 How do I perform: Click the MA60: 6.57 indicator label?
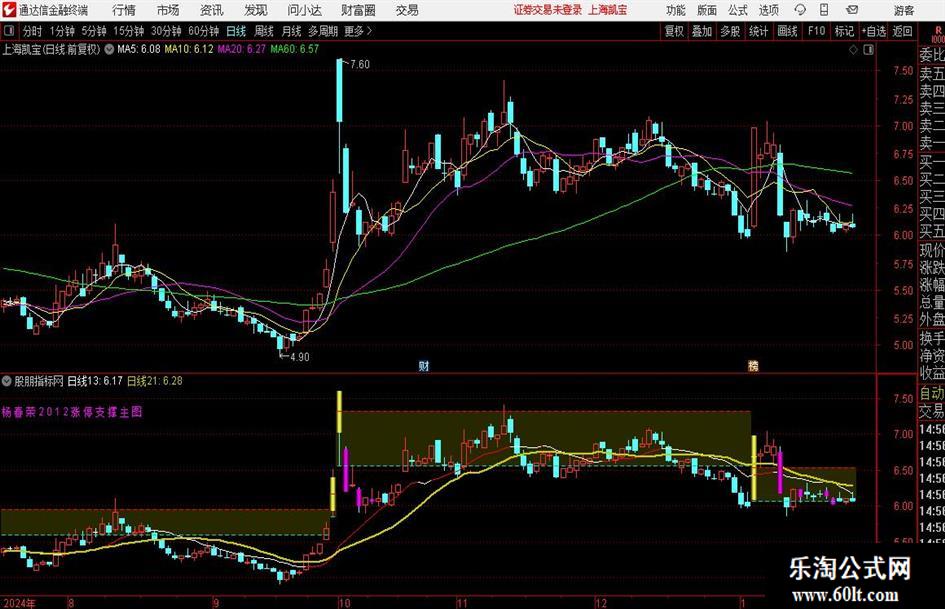[x=294, y=49]
